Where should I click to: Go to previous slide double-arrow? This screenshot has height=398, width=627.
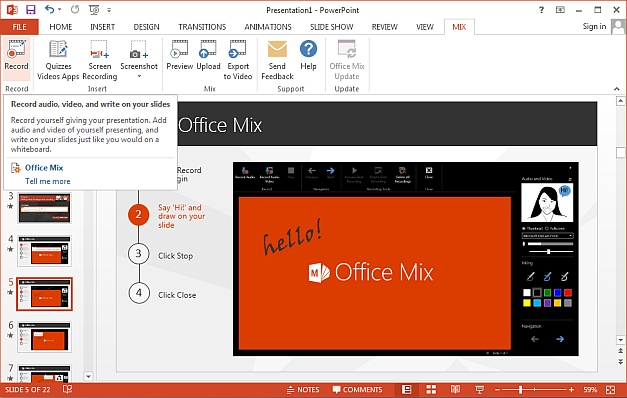tap(620, 351)
